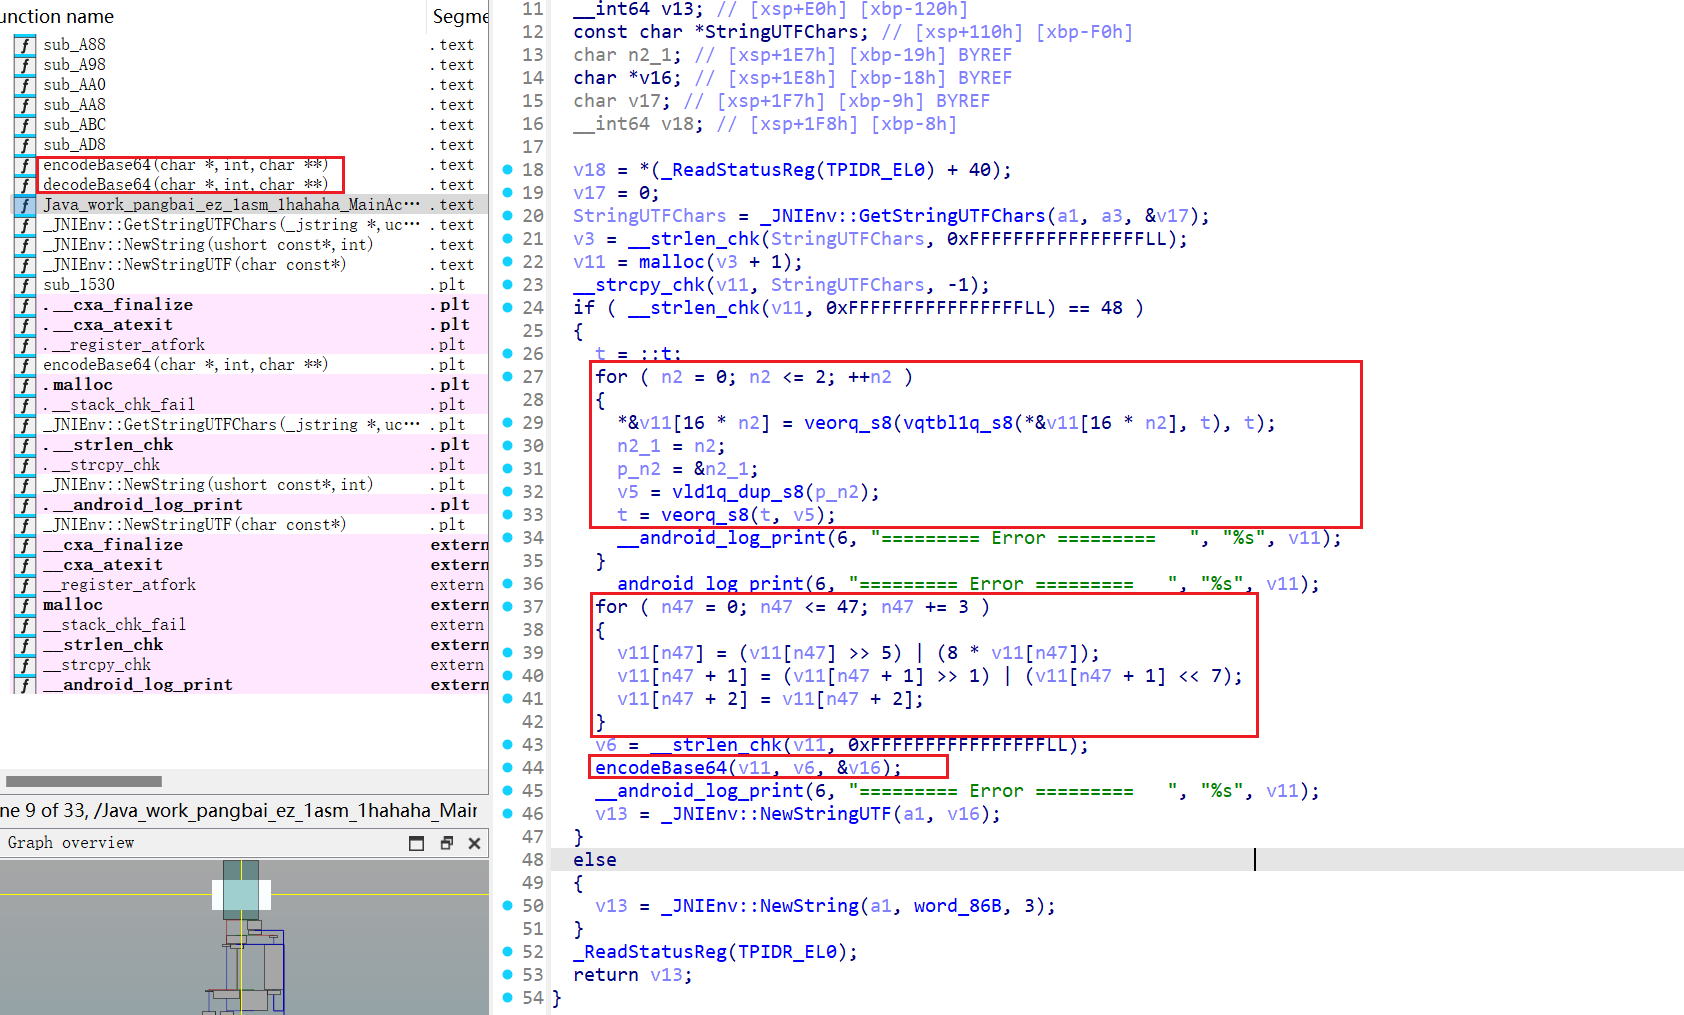
Task: Click line number 36 in the gutter
Action: (533, 584)
